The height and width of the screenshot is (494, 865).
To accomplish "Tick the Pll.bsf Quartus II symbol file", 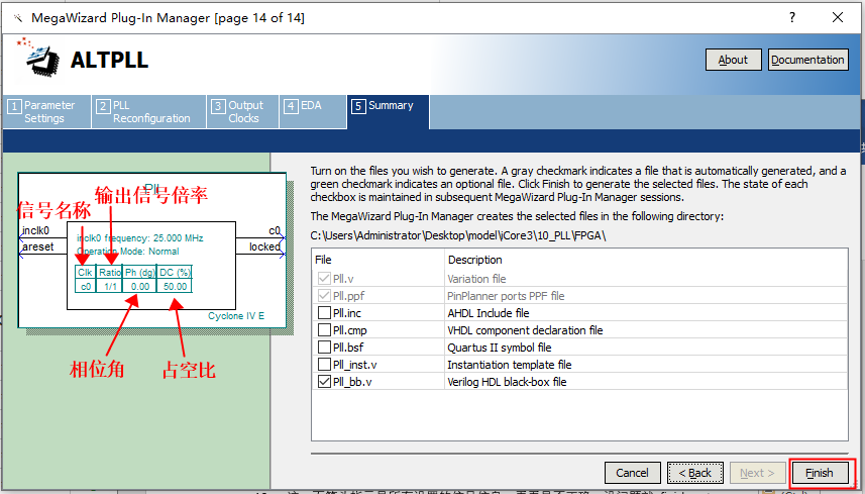I will [x=324, y=347].
